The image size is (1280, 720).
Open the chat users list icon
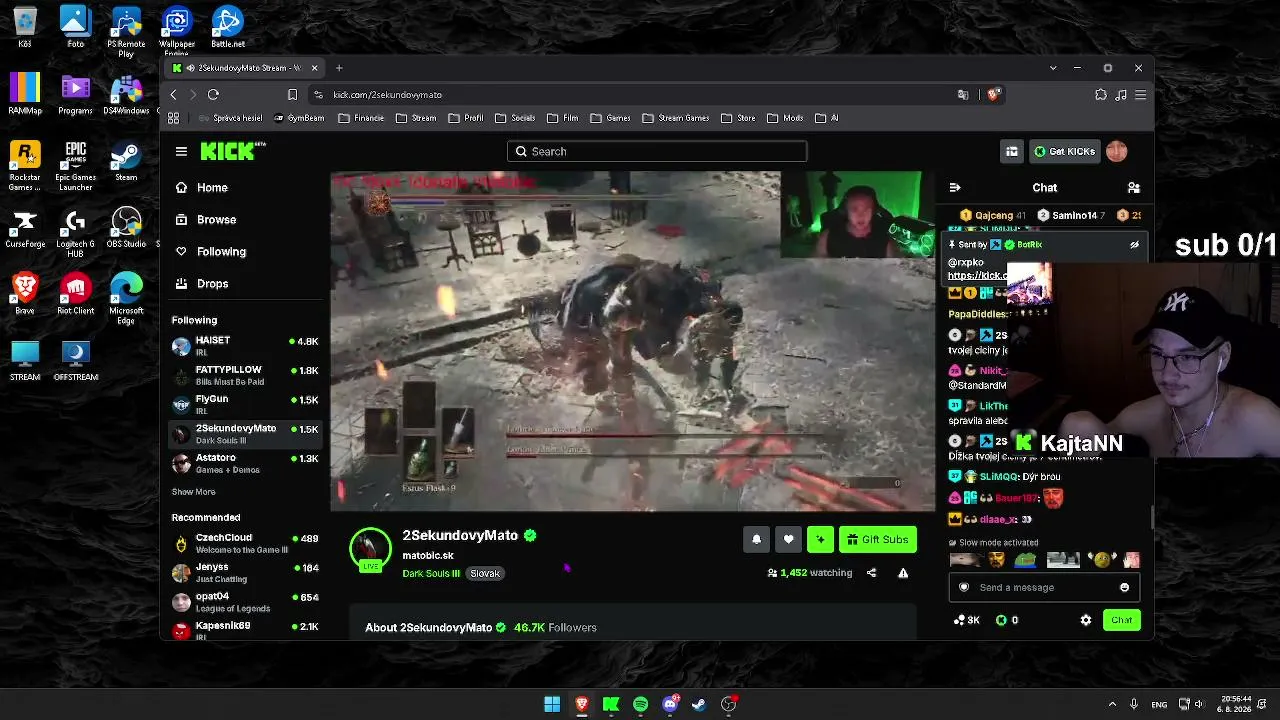point(1134,187)
